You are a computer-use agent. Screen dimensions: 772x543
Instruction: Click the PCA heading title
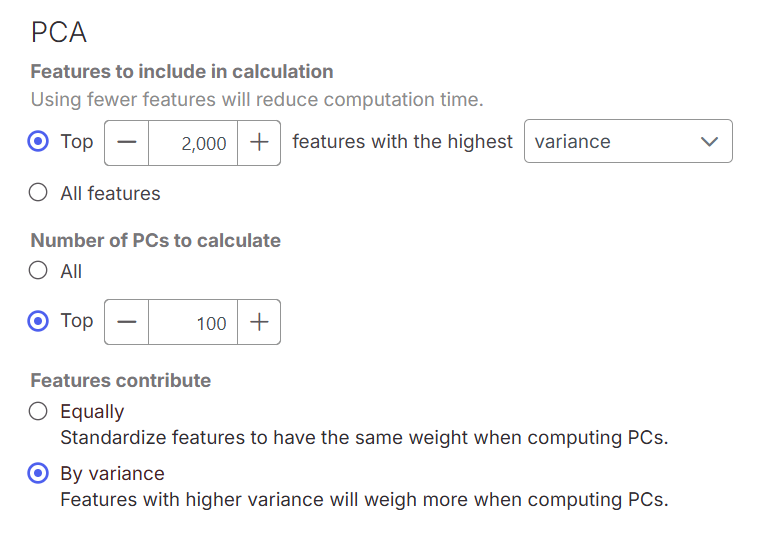tap(59, 33)
